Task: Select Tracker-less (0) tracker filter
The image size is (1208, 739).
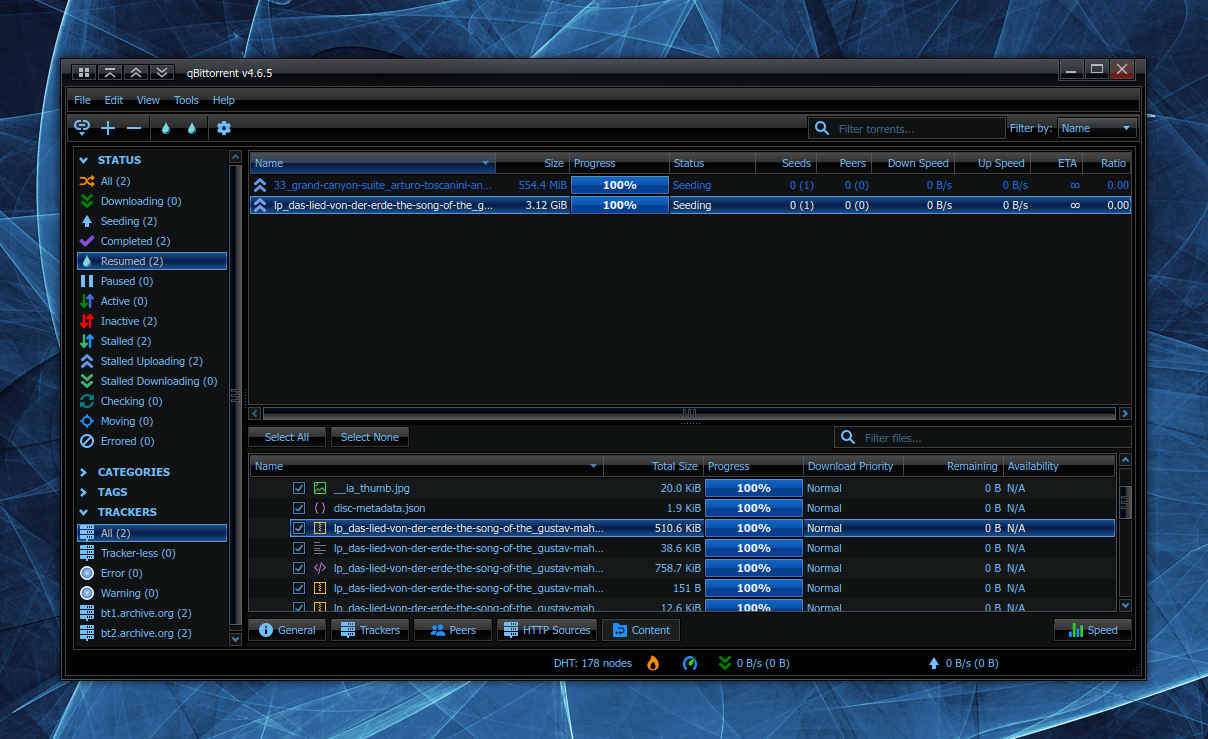Action: 152,553
